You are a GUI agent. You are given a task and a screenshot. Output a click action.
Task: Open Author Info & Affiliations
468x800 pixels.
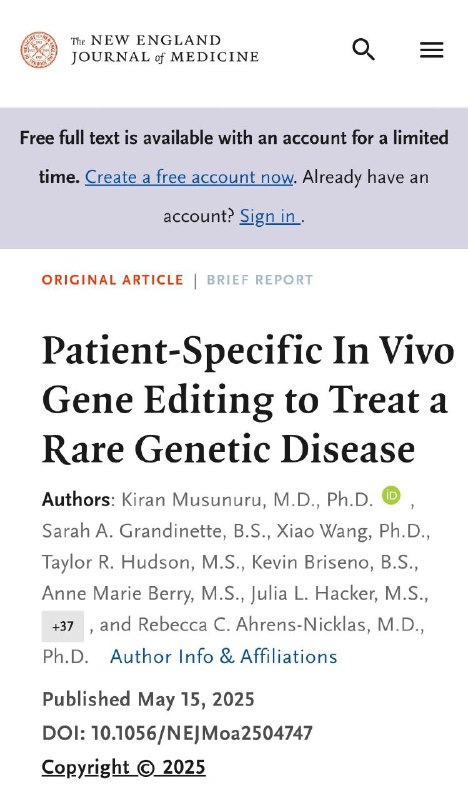click(x=224, y=656)
